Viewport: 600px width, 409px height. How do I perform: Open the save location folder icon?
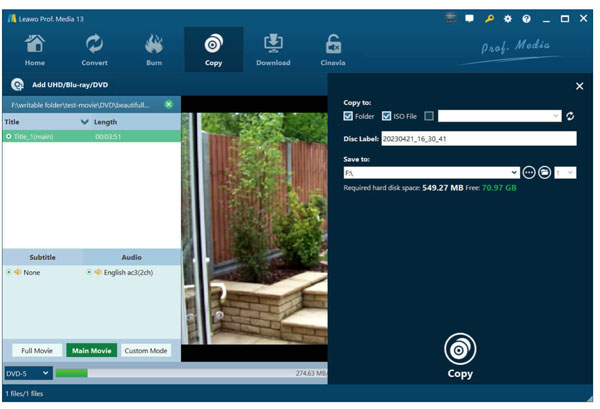pos(545,173)
